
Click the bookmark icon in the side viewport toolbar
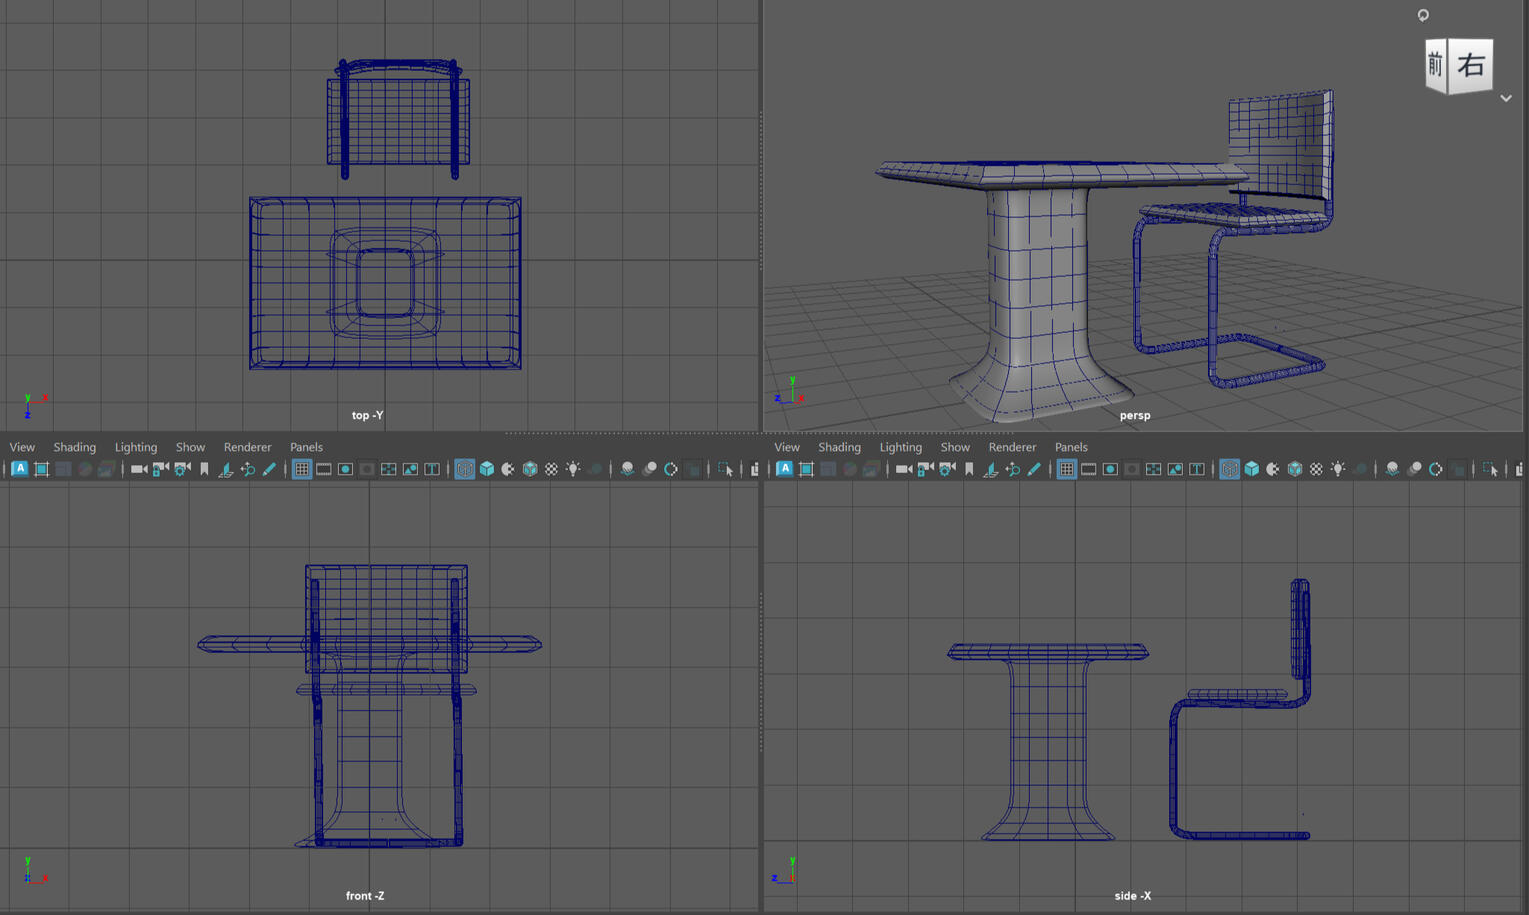(969, 469)
